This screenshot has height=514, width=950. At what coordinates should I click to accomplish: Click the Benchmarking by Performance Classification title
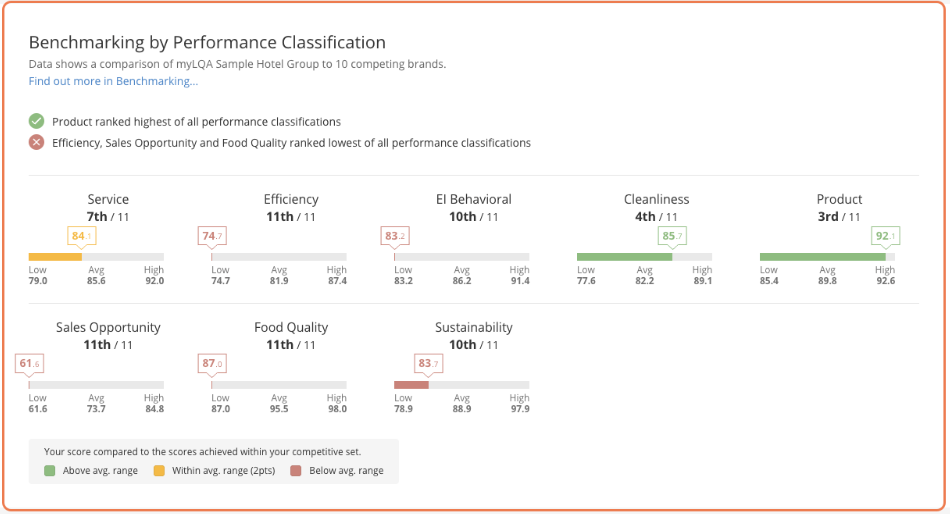pos(207,43)
